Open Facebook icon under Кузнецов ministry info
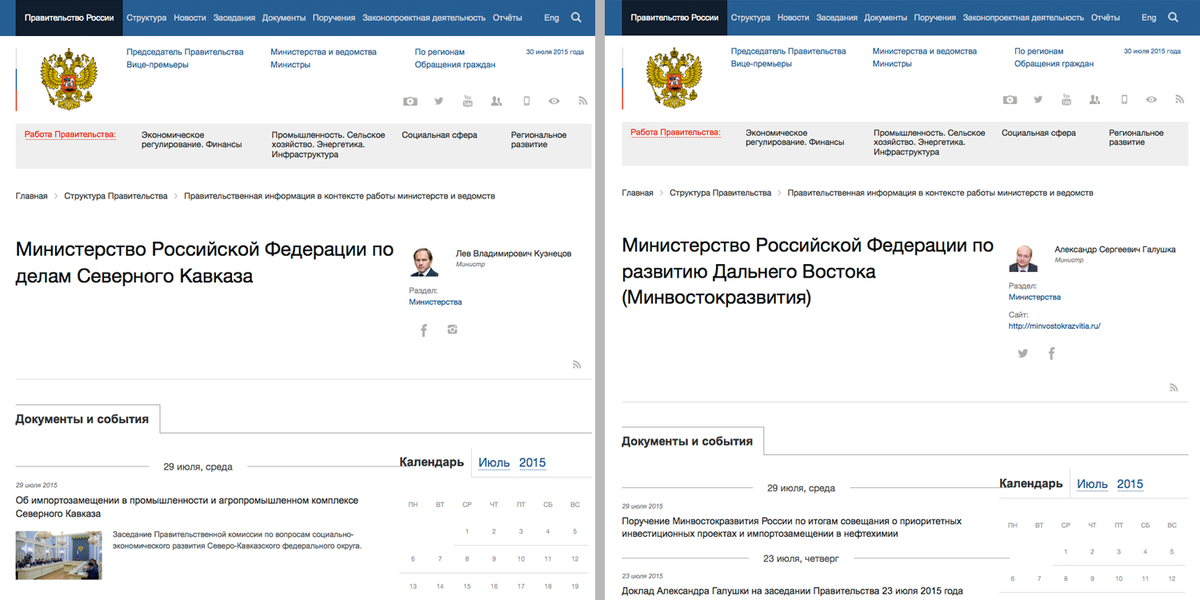The width and height of the screenshot is (1200, 600). 424,330
